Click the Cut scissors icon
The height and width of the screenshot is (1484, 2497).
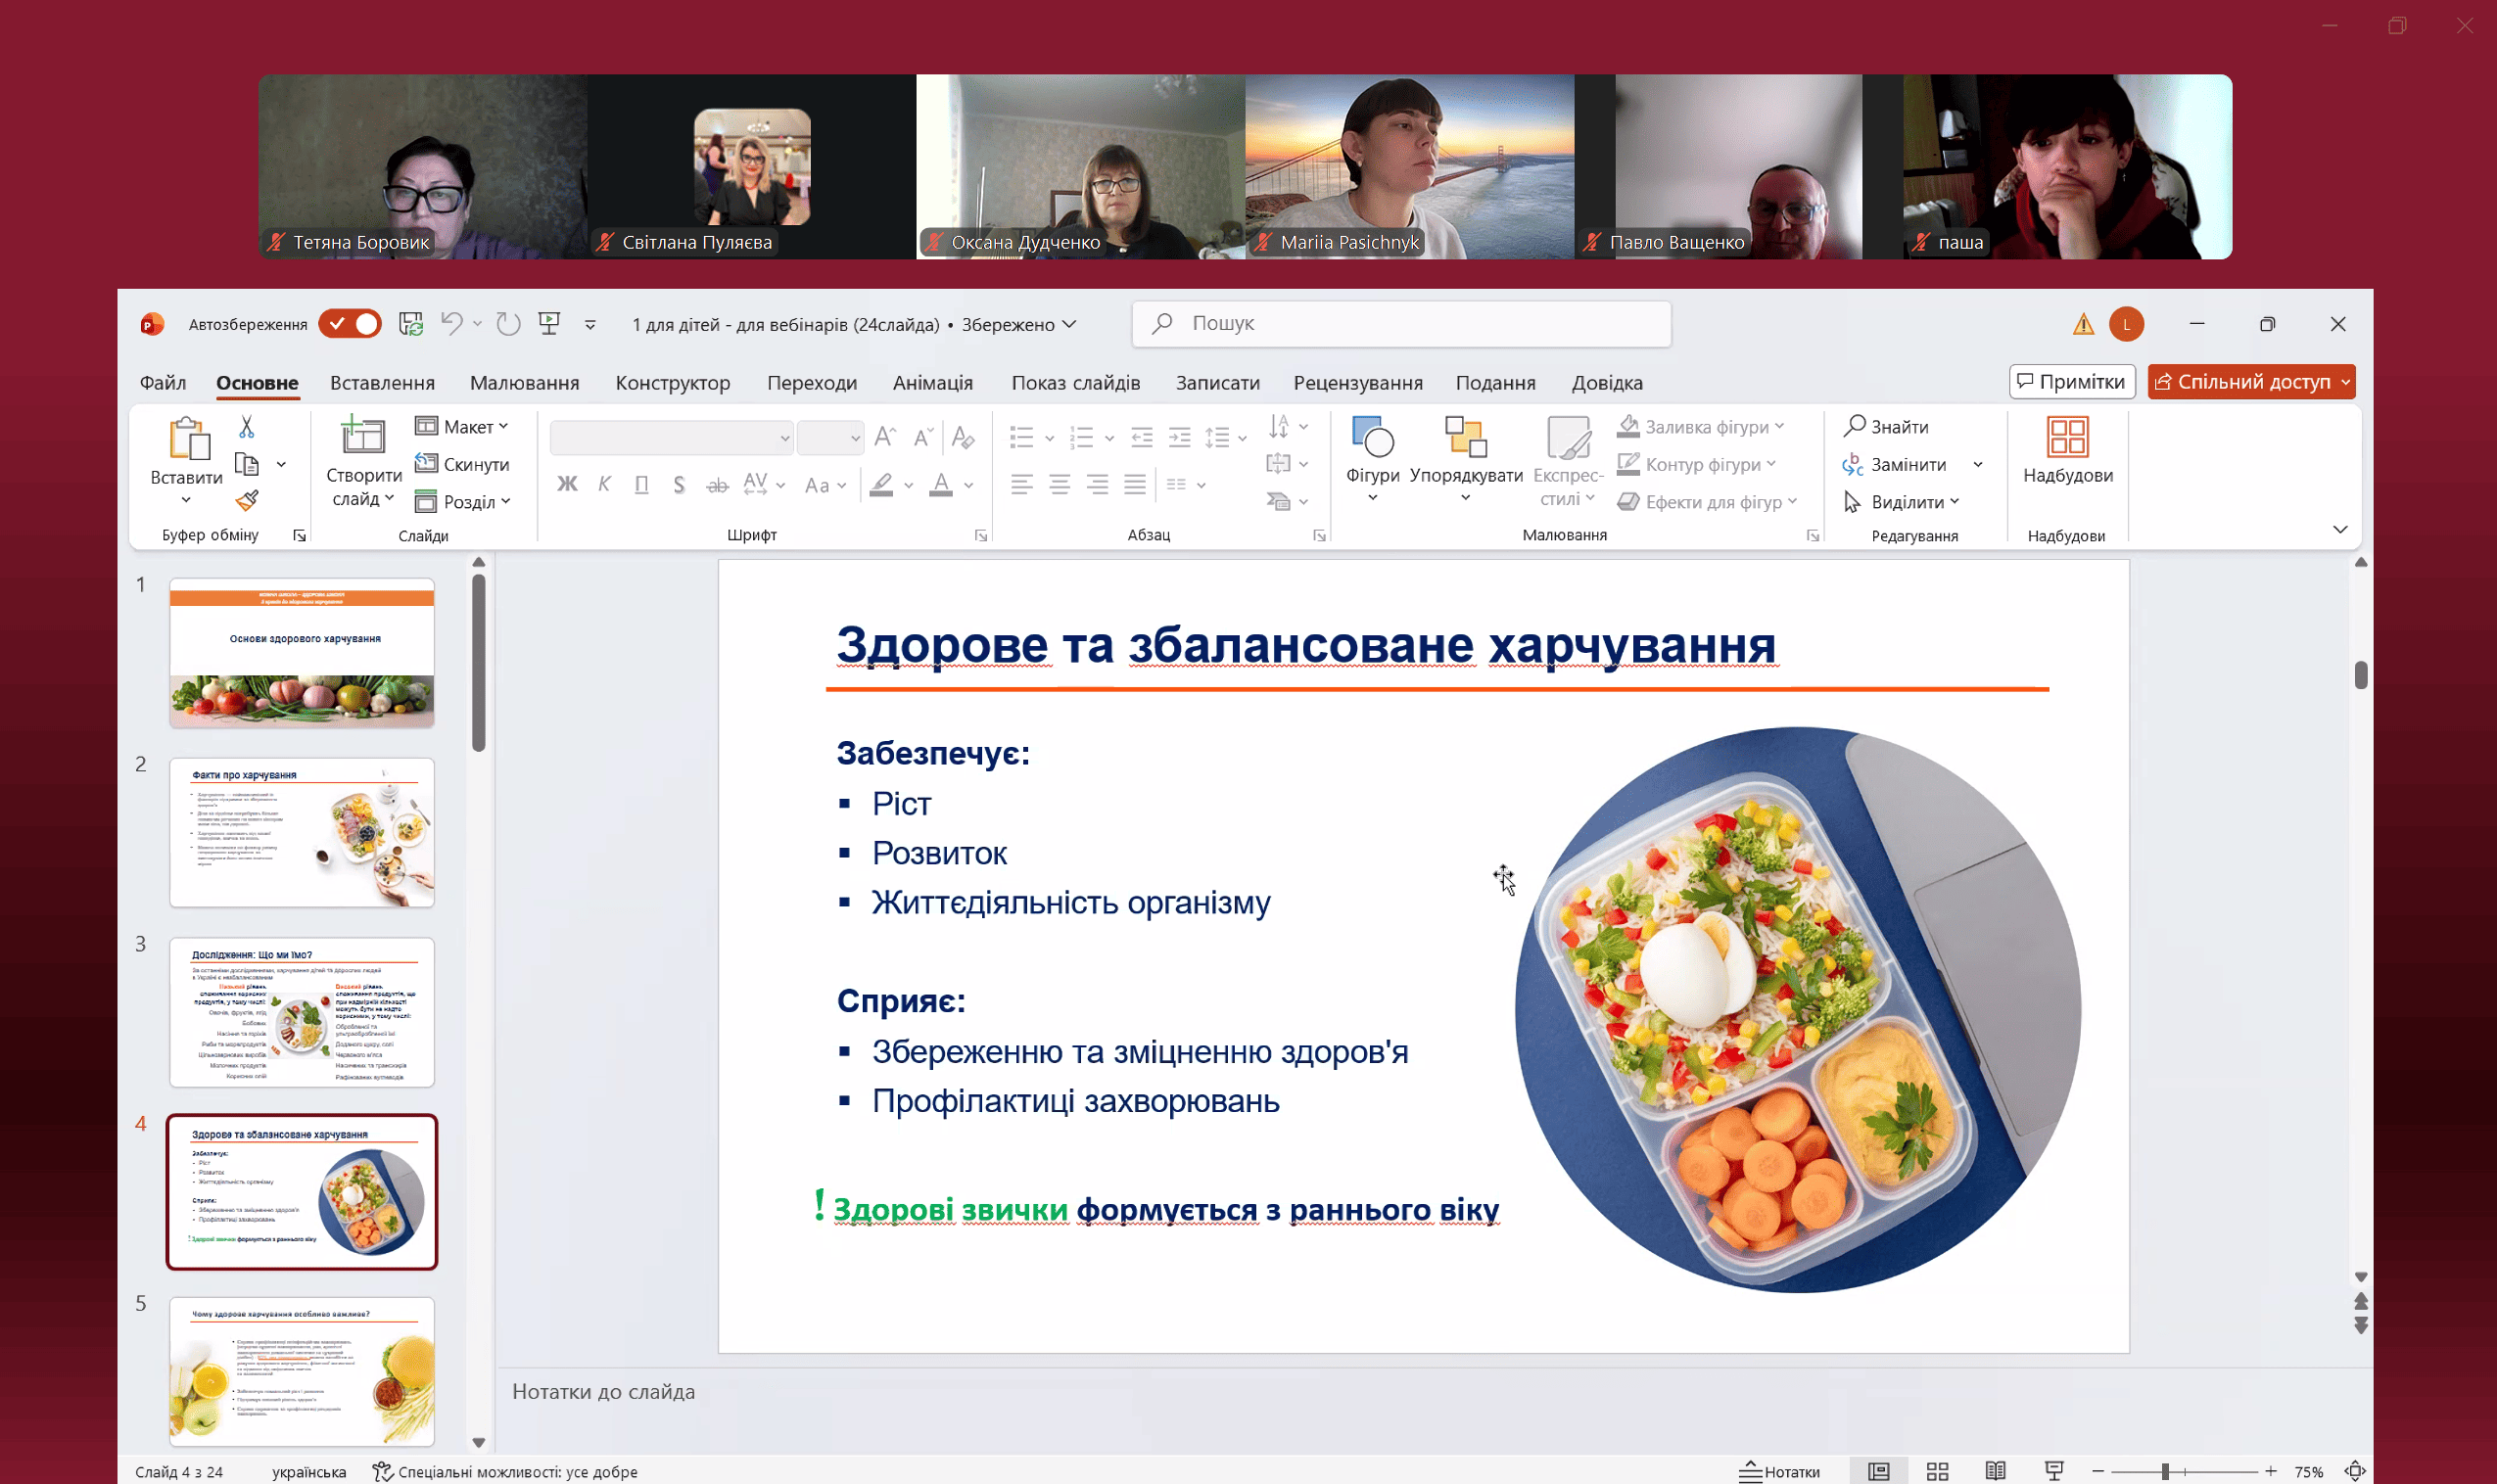(247, 427)
